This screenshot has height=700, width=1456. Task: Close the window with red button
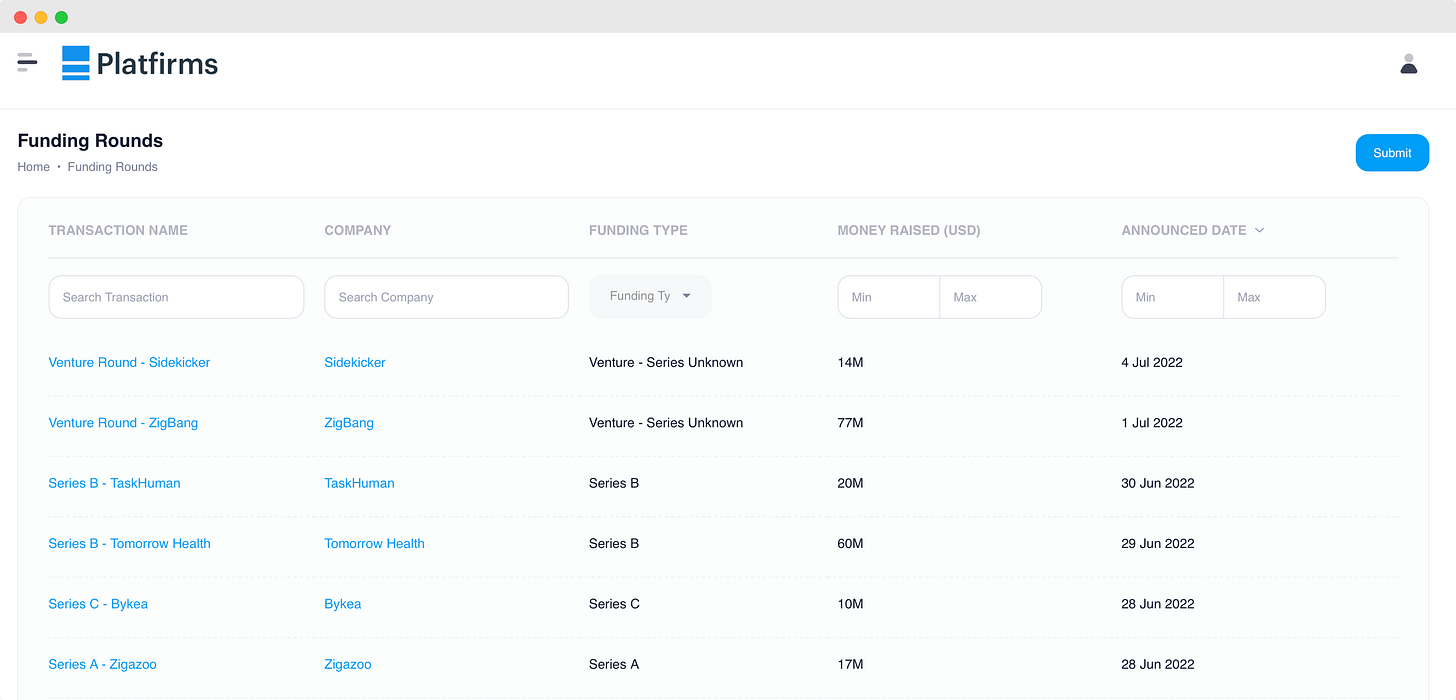pyautogui.click(x=20, y=17)
